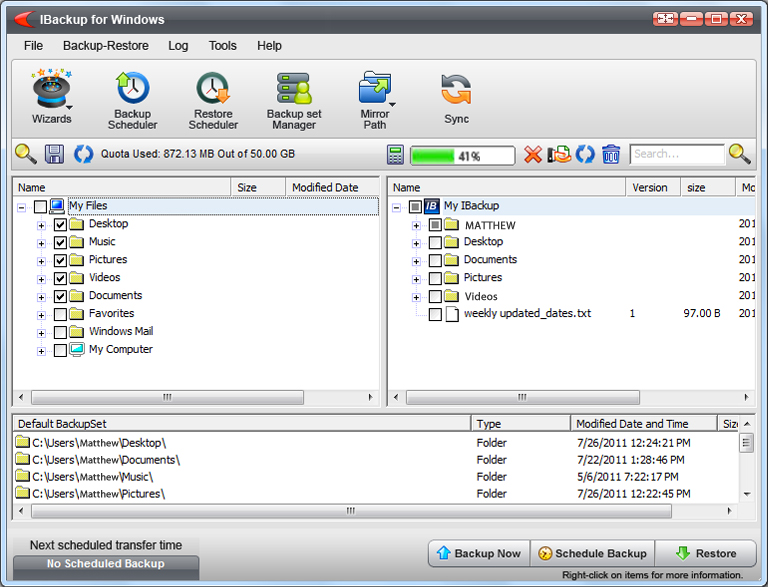
Task: Click the My IBackup IB logo icon
Action: point(432,206)
